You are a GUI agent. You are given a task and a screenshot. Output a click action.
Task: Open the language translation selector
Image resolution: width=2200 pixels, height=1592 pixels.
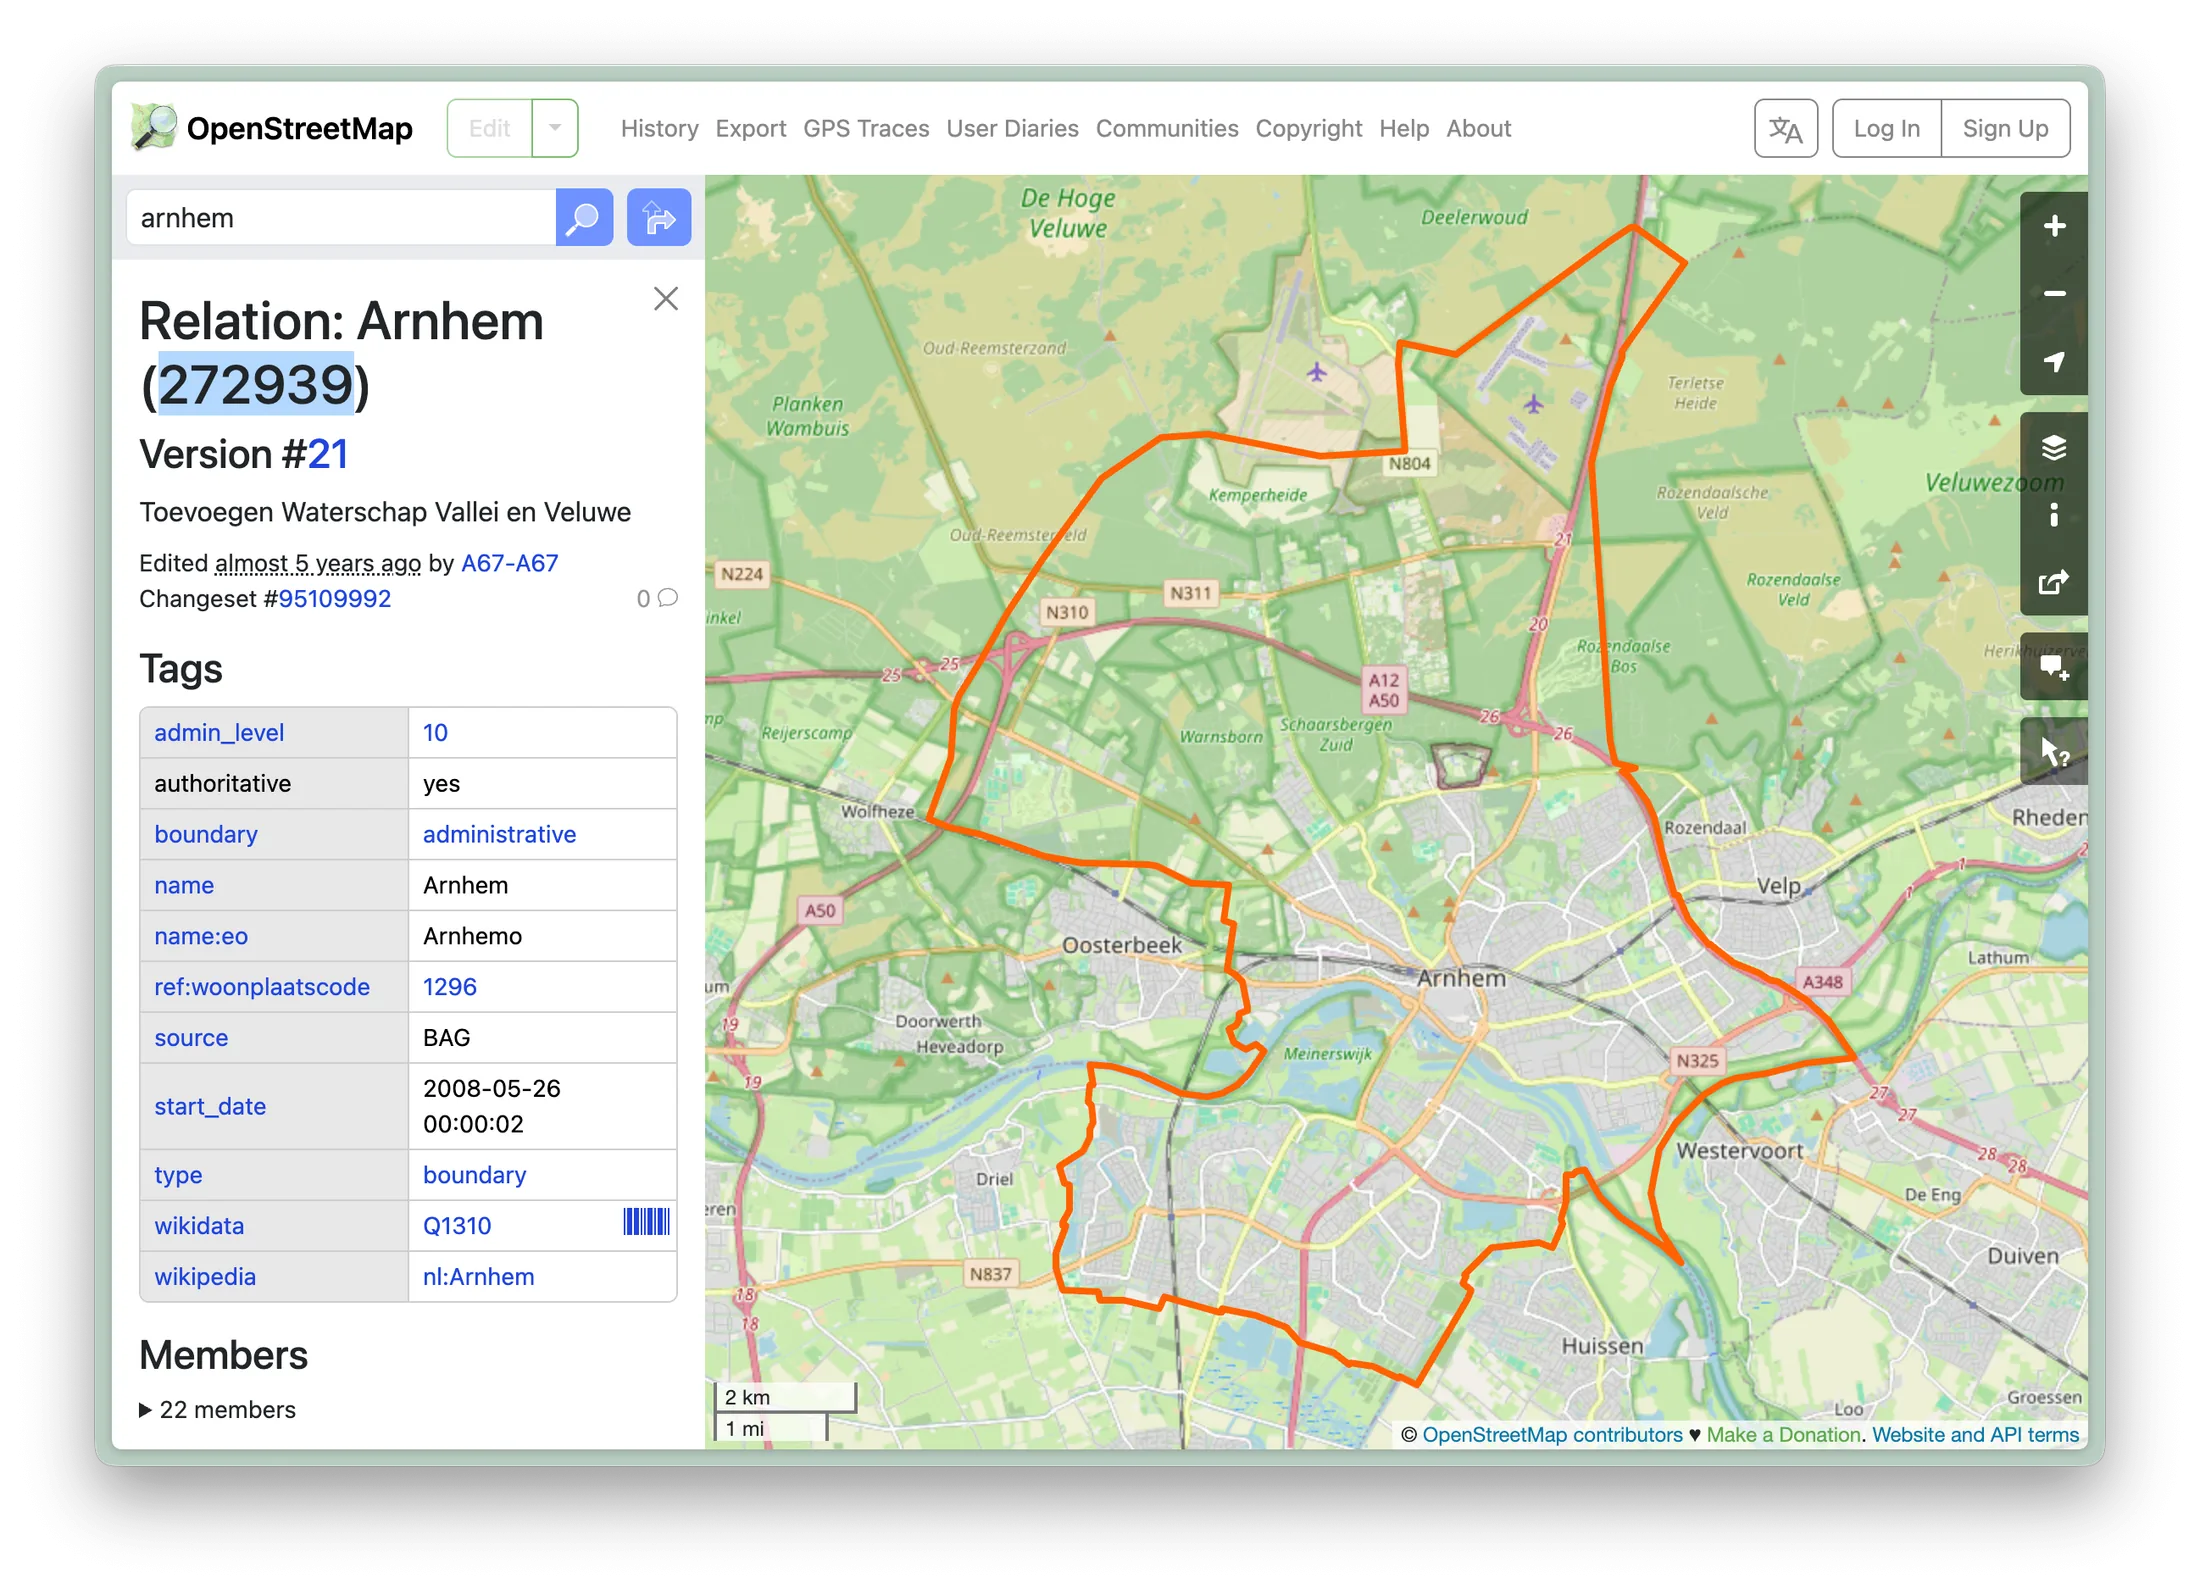point(1785,128)
